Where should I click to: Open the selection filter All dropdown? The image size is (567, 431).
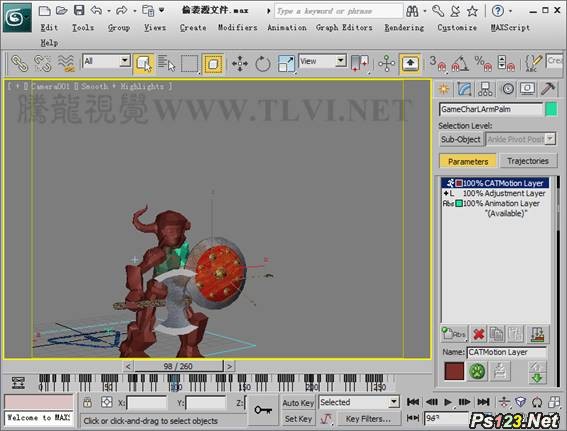pos(106,61)
